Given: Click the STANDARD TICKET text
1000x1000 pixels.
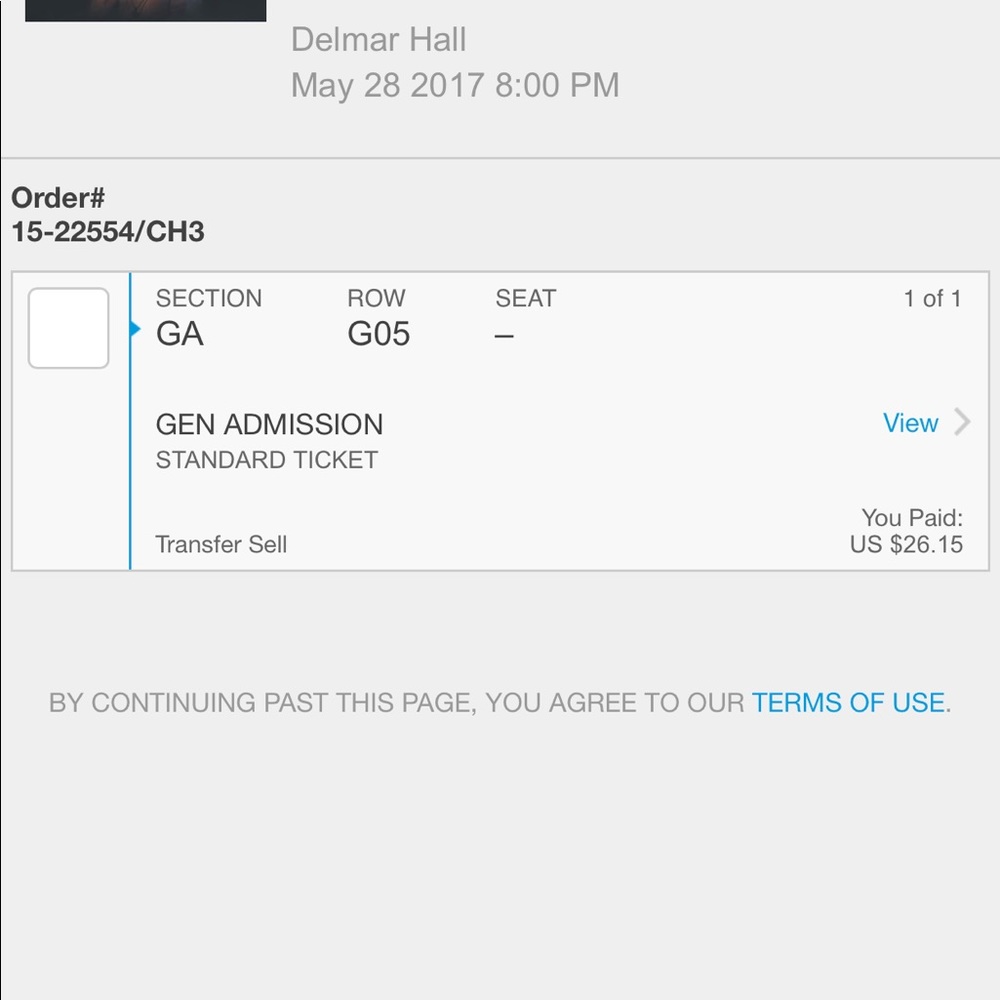Looking at the screenshot, I should point(267,460).
